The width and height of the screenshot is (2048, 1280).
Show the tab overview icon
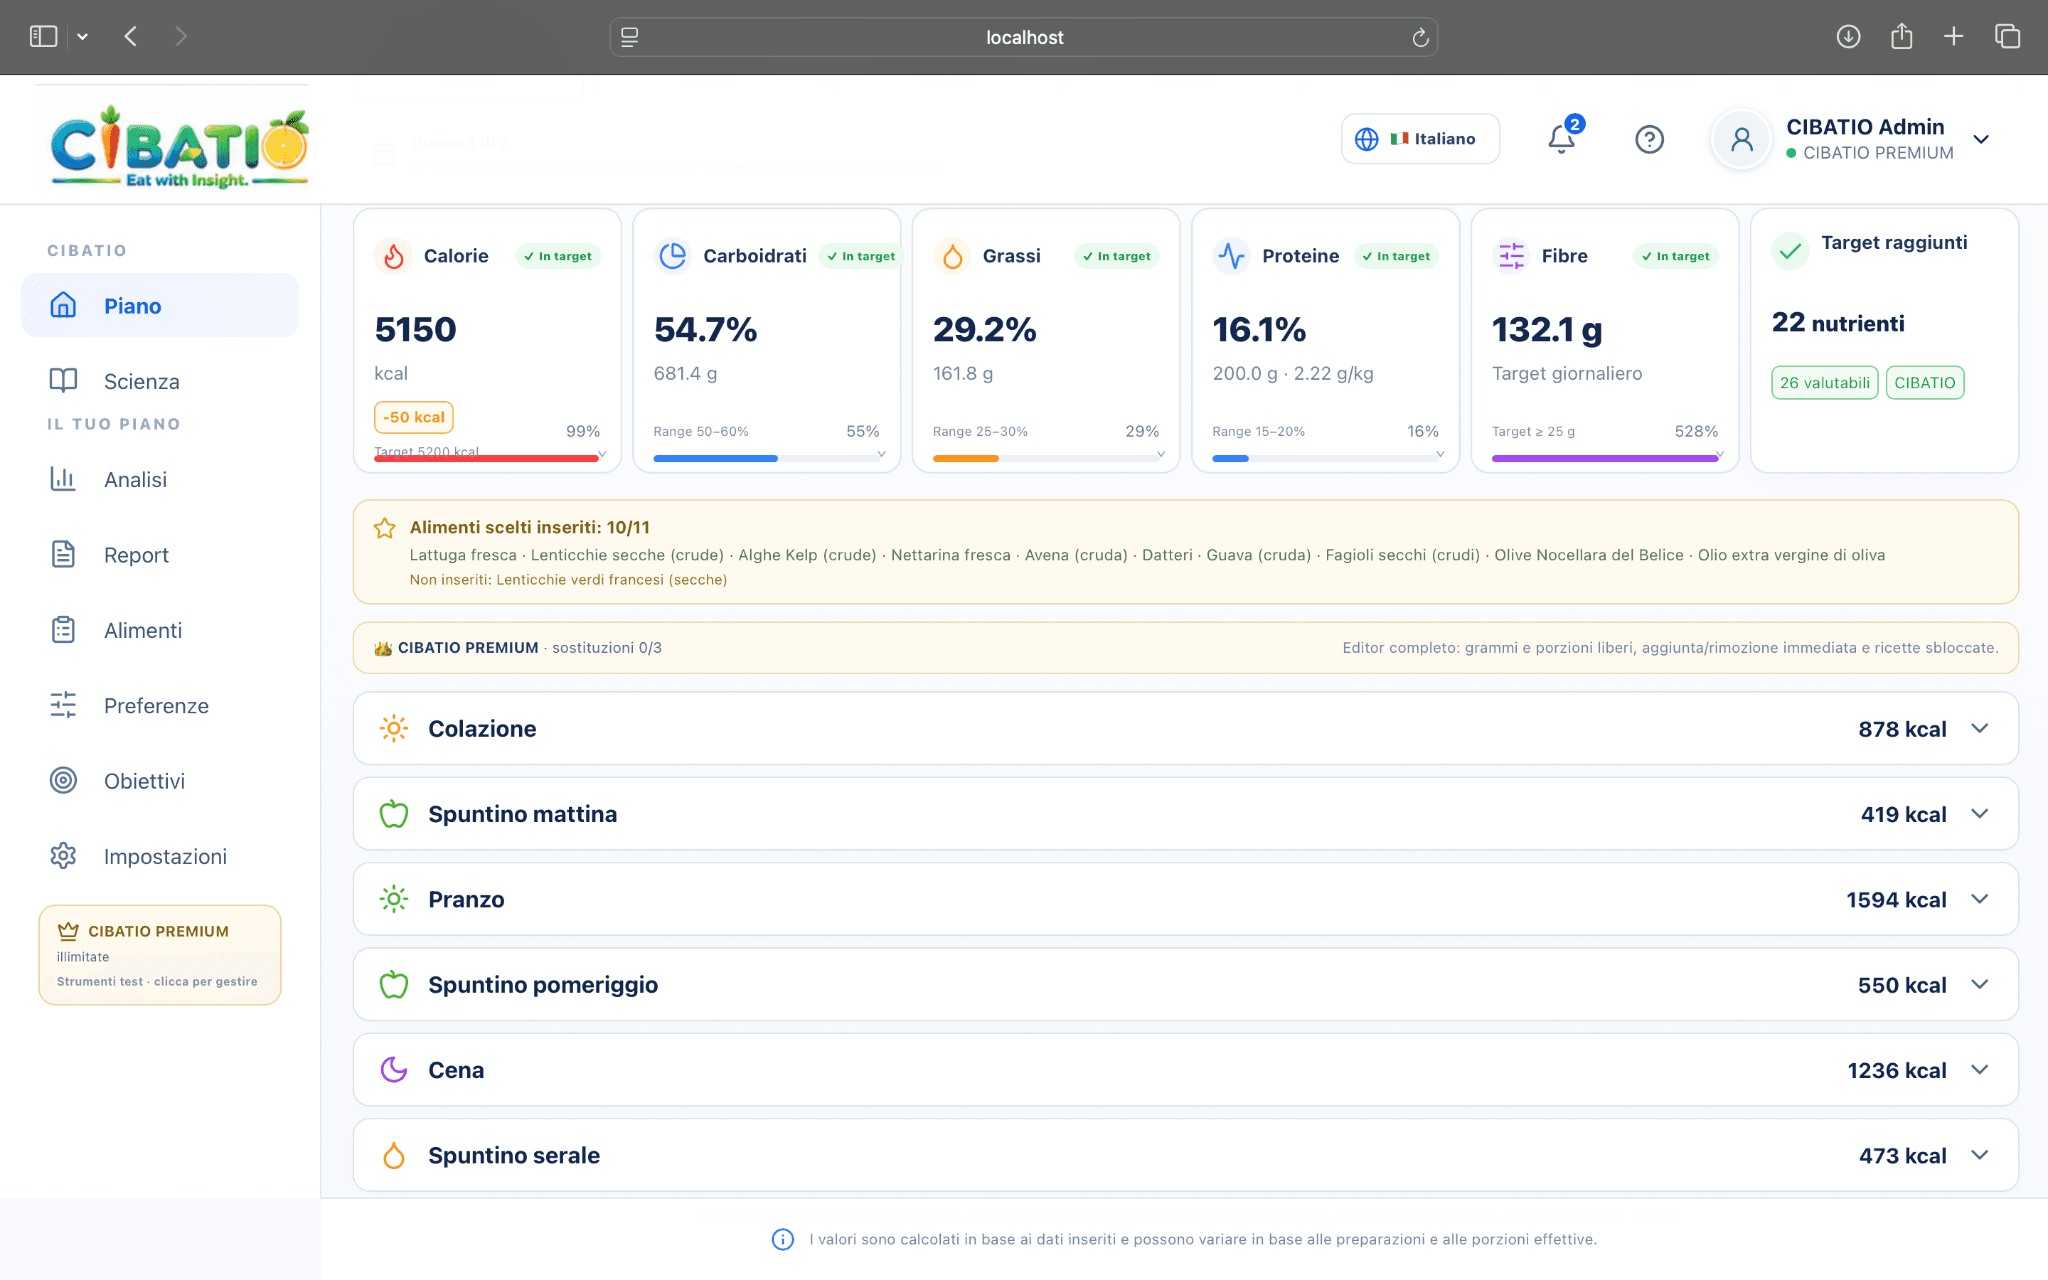[x=2007, y=37]
